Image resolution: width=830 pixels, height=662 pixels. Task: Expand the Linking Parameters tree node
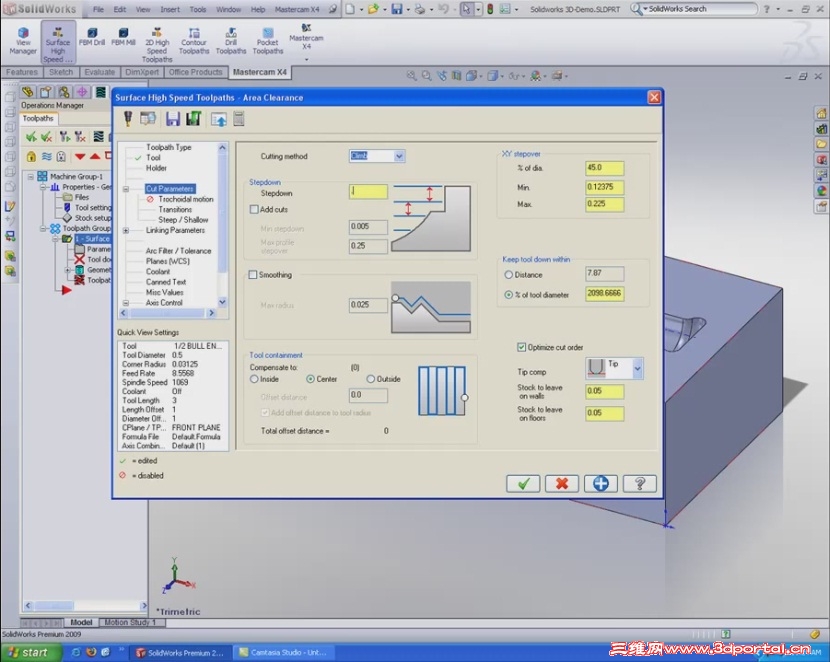[126, 230]
